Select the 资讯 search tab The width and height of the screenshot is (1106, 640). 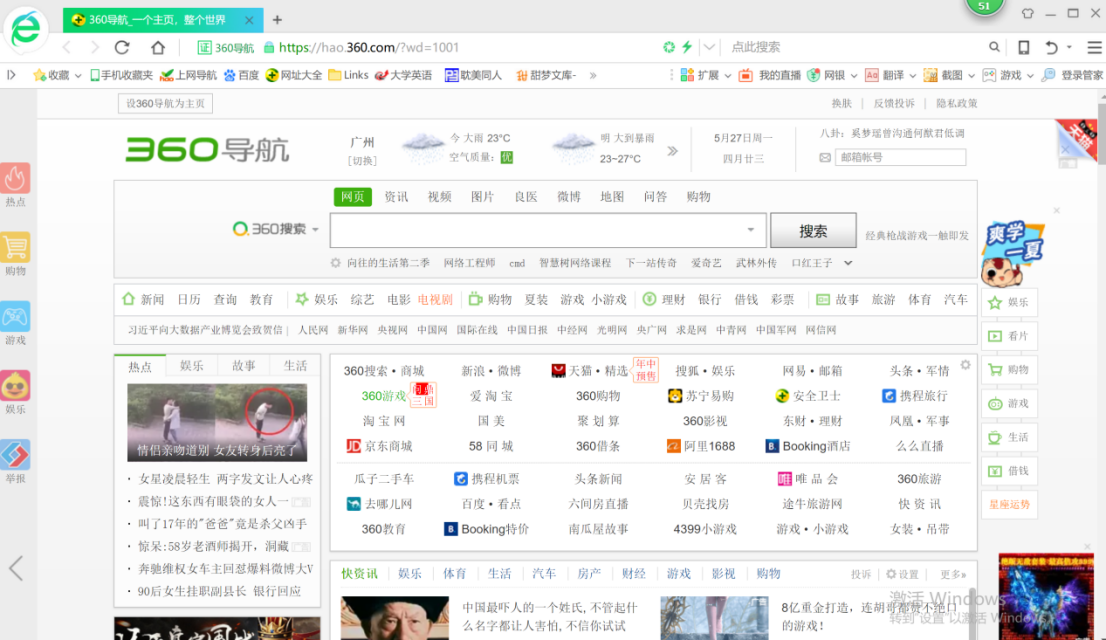pos(396,196)
